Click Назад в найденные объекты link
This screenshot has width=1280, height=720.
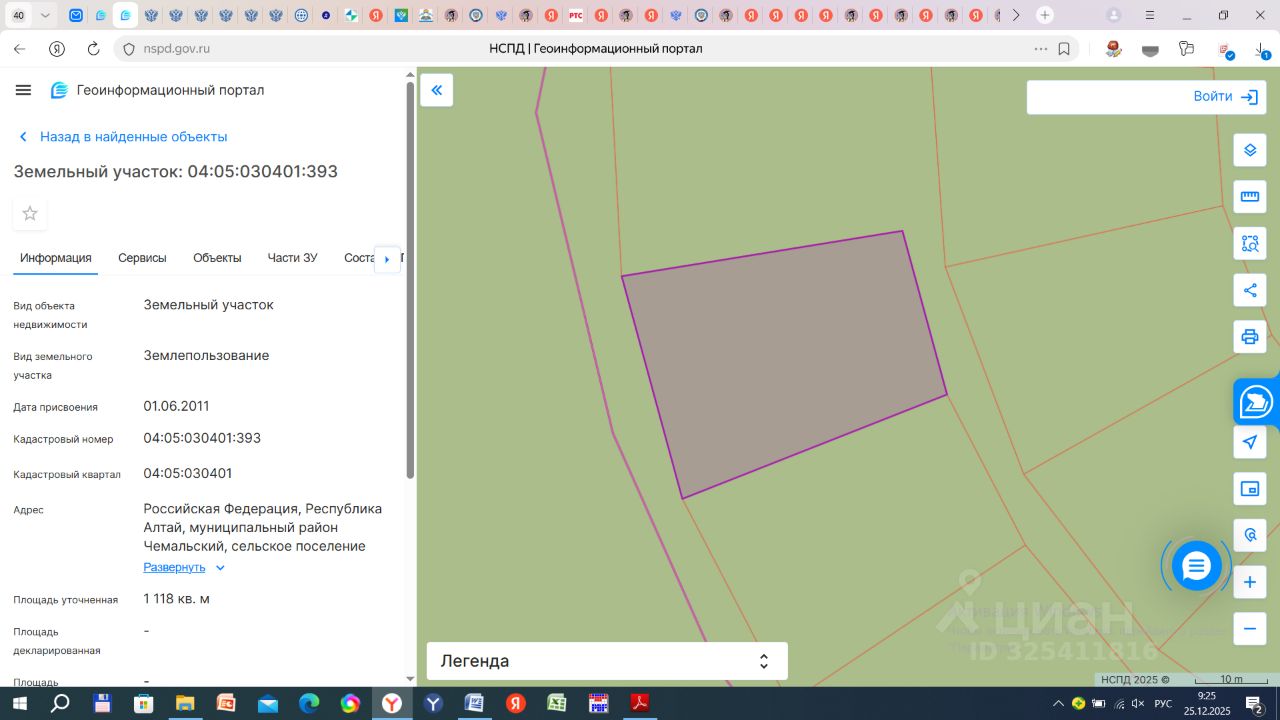point(123,137)
